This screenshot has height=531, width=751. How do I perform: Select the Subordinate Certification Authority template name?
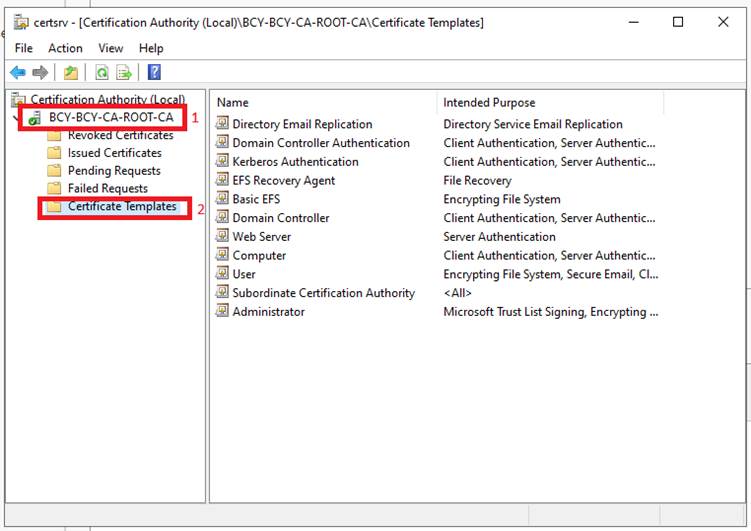(324, 293)
